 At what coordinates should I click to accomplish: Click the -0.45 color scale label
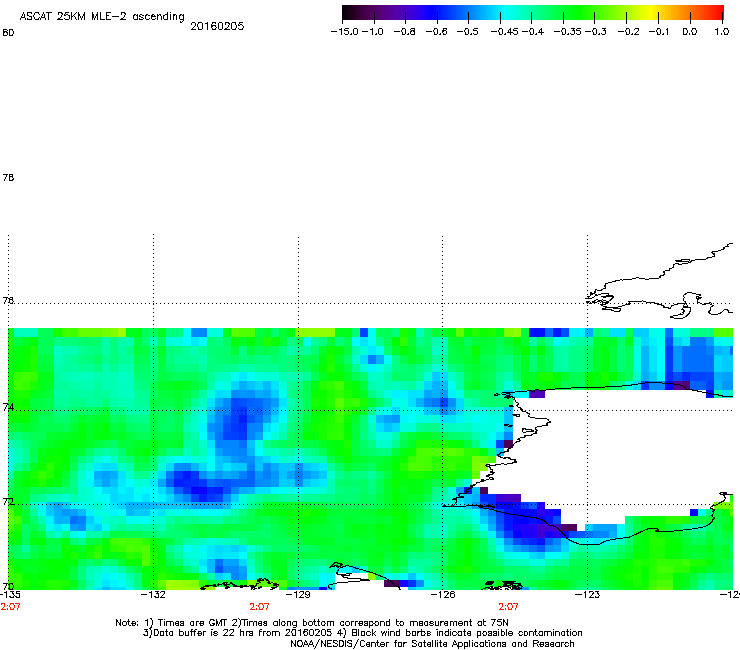505,32
